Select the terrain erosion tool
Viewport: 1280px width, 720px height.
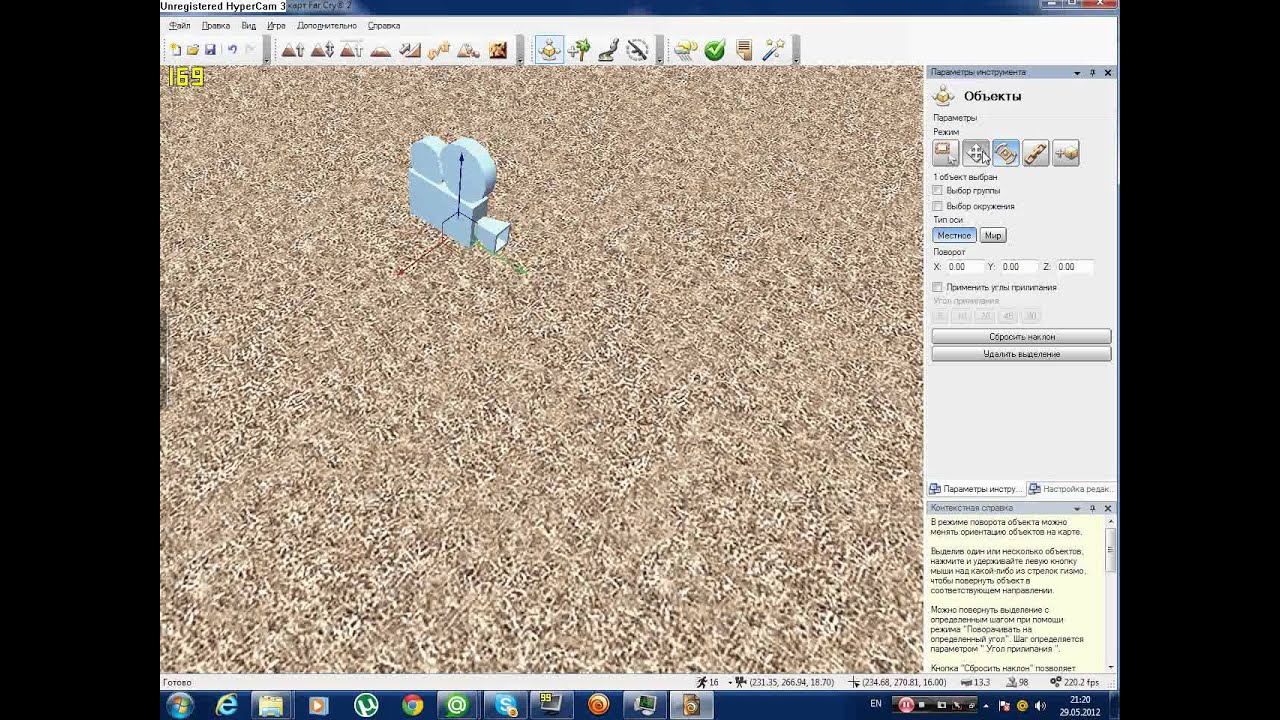pos(468,50)
